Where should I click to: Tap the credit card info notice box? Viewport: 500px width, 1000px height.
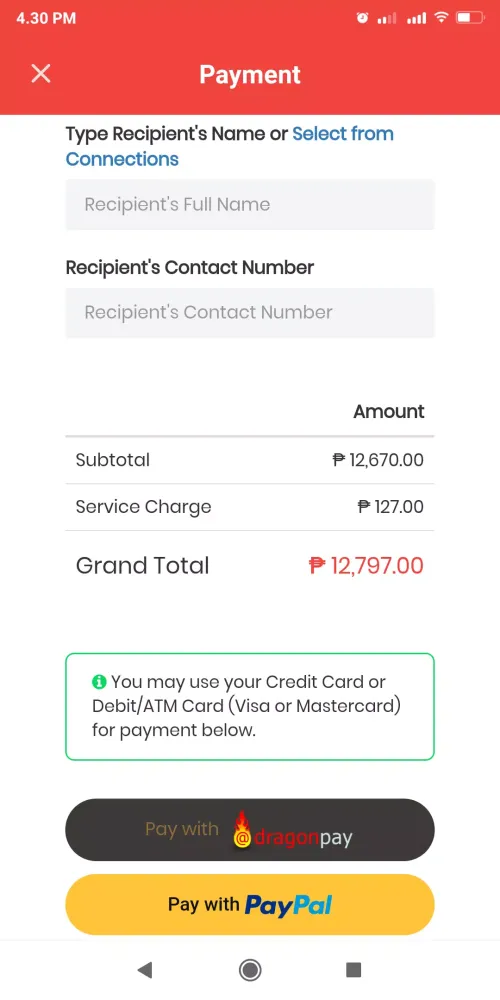click(250, 707)
